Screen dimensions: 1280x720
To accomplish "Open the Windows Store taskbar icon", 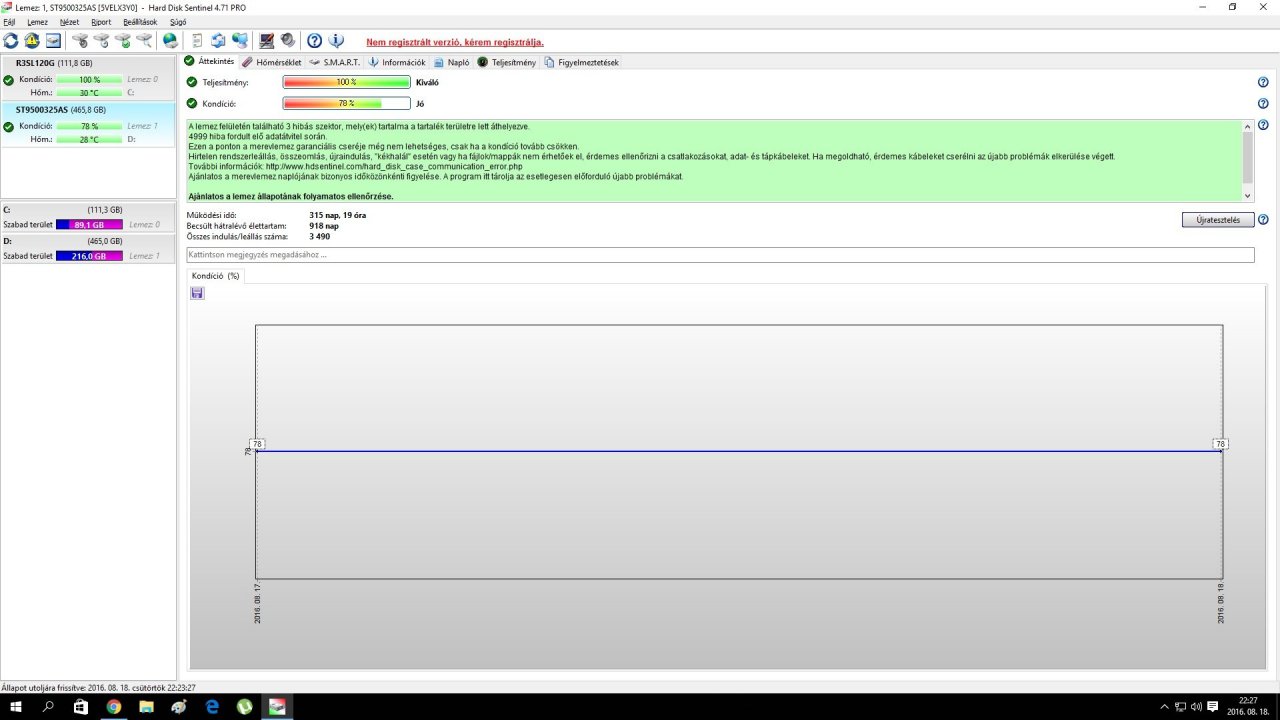I will (x=81, y=707).
